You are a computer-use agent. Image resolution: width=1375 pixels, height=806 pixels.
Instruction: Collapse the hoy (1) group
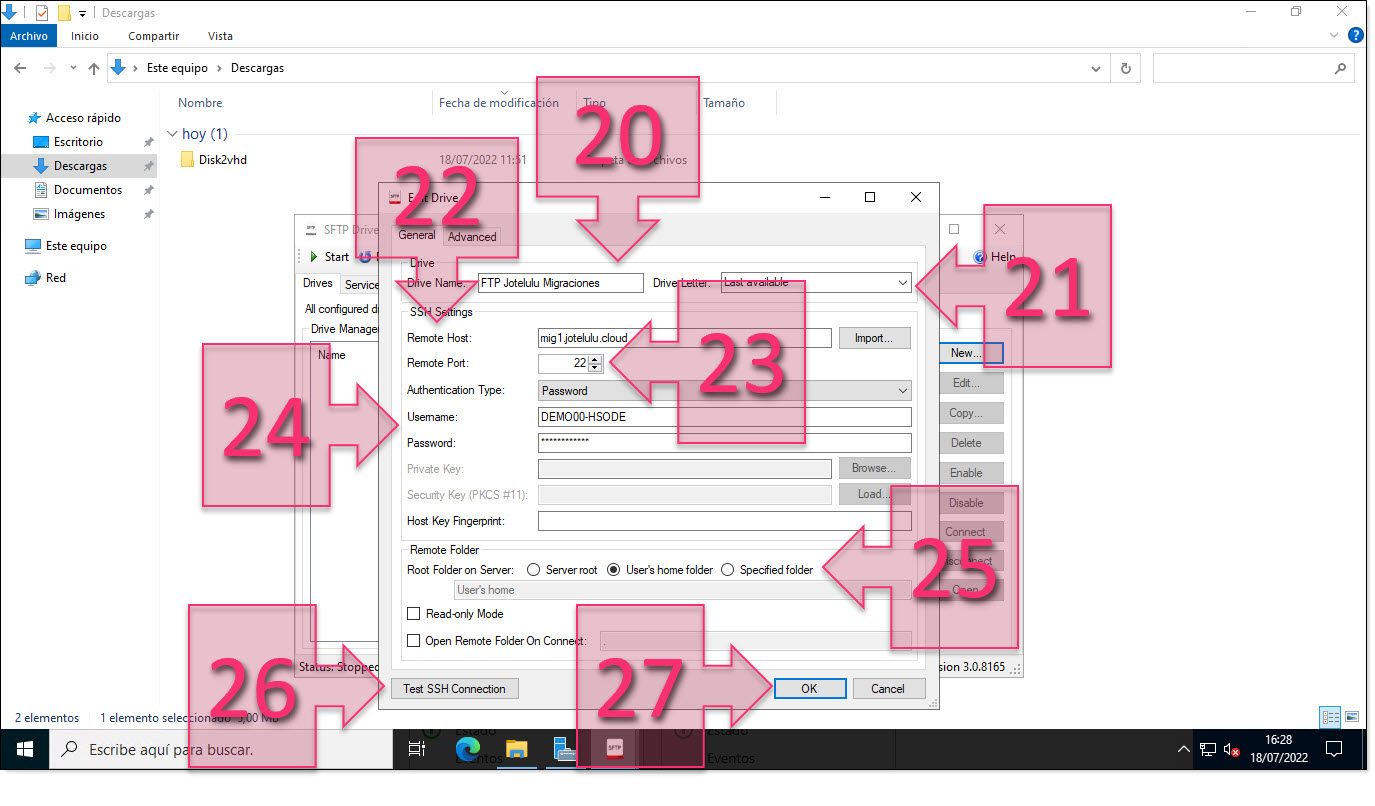pos(172,134)
